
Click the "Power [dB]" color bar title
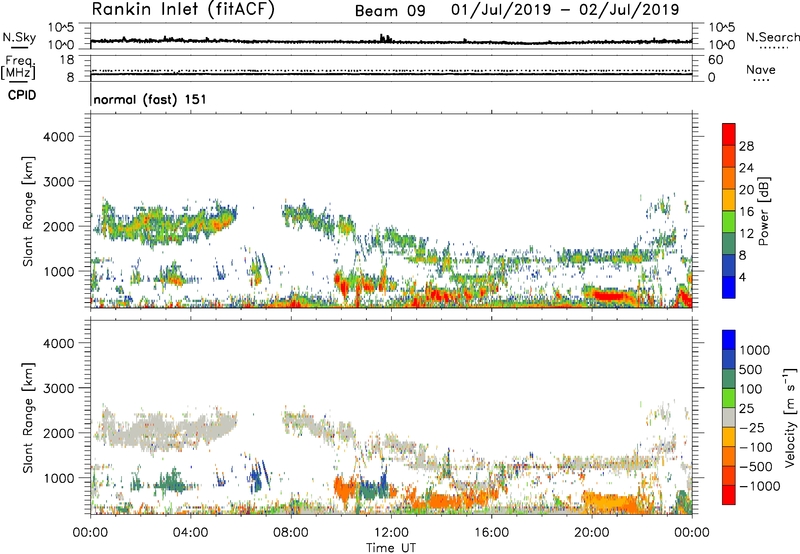click(x=763, y=211)
